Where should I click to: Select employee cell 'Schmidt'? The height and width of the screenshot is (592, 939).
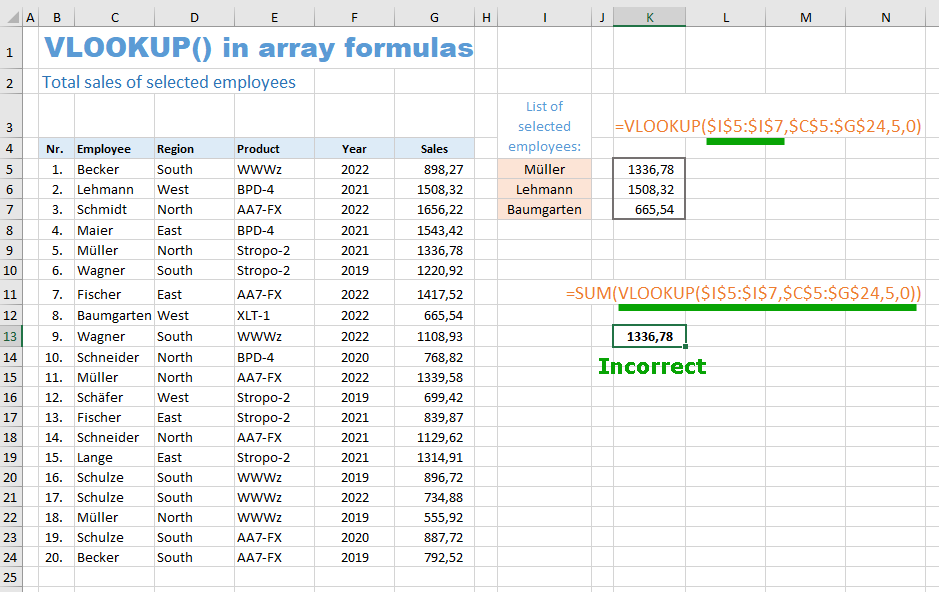[x=114, y=210]
